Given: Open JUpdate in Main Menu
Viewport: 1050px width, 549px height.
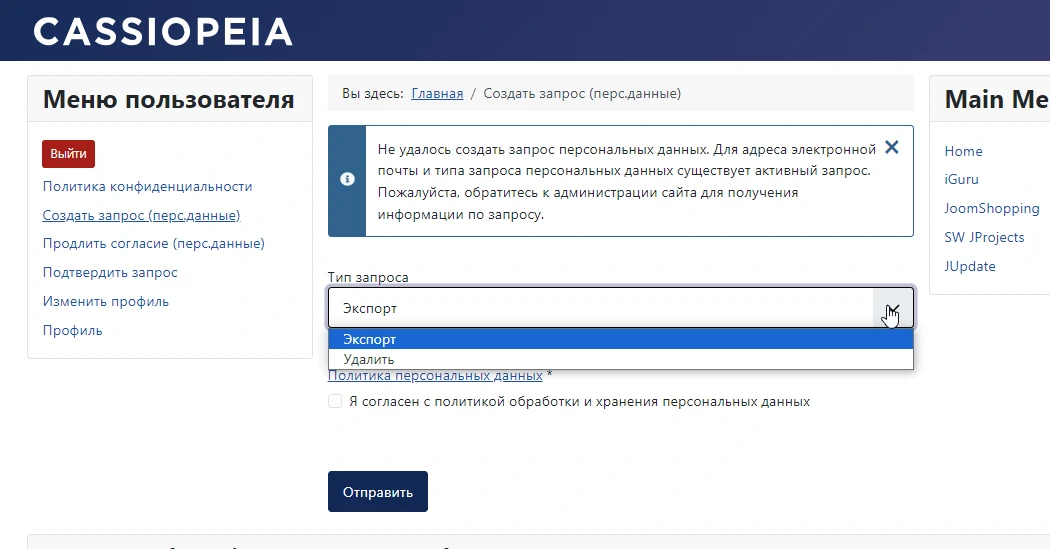Looking at the screenshot, I should coord(970,266).
